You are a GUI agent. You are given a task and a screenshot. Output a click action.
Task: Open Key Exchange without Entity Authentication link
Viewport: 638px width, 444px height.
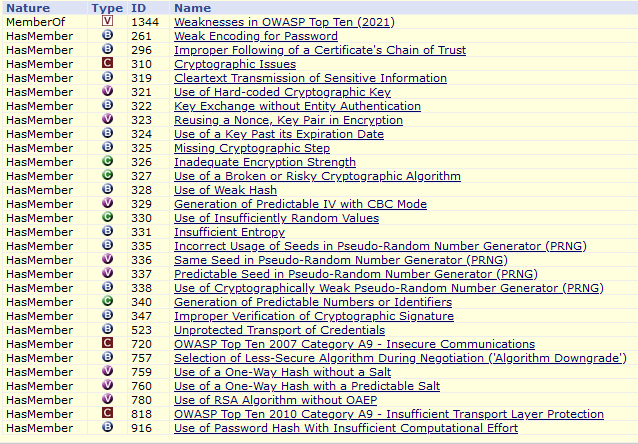297,106
